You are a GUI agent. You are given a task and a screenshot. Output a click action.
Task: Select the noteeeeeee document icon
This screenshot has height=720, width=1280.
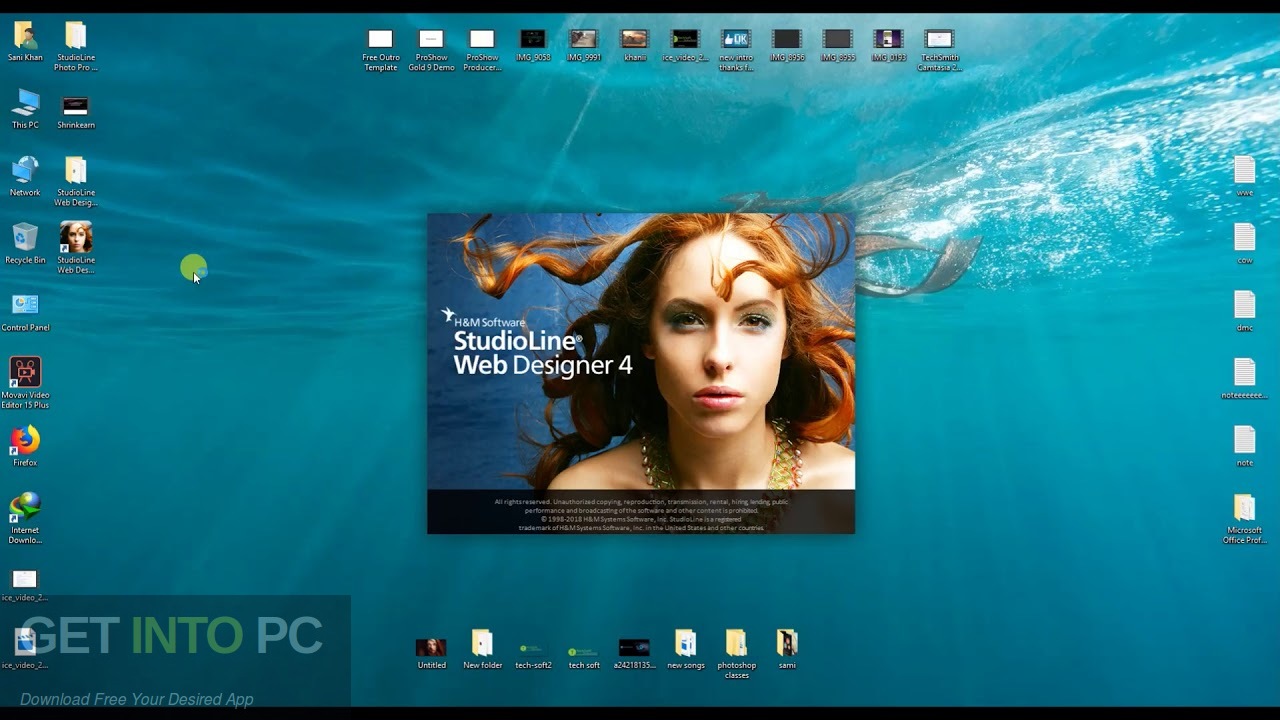[x=1244, y=372]
